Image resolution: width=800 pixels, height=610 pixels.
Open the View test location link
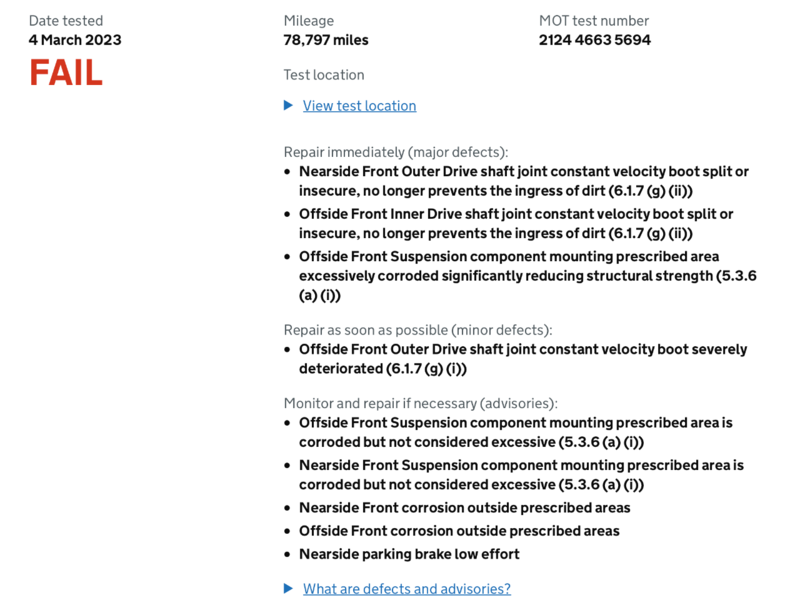tap(359, 106)
